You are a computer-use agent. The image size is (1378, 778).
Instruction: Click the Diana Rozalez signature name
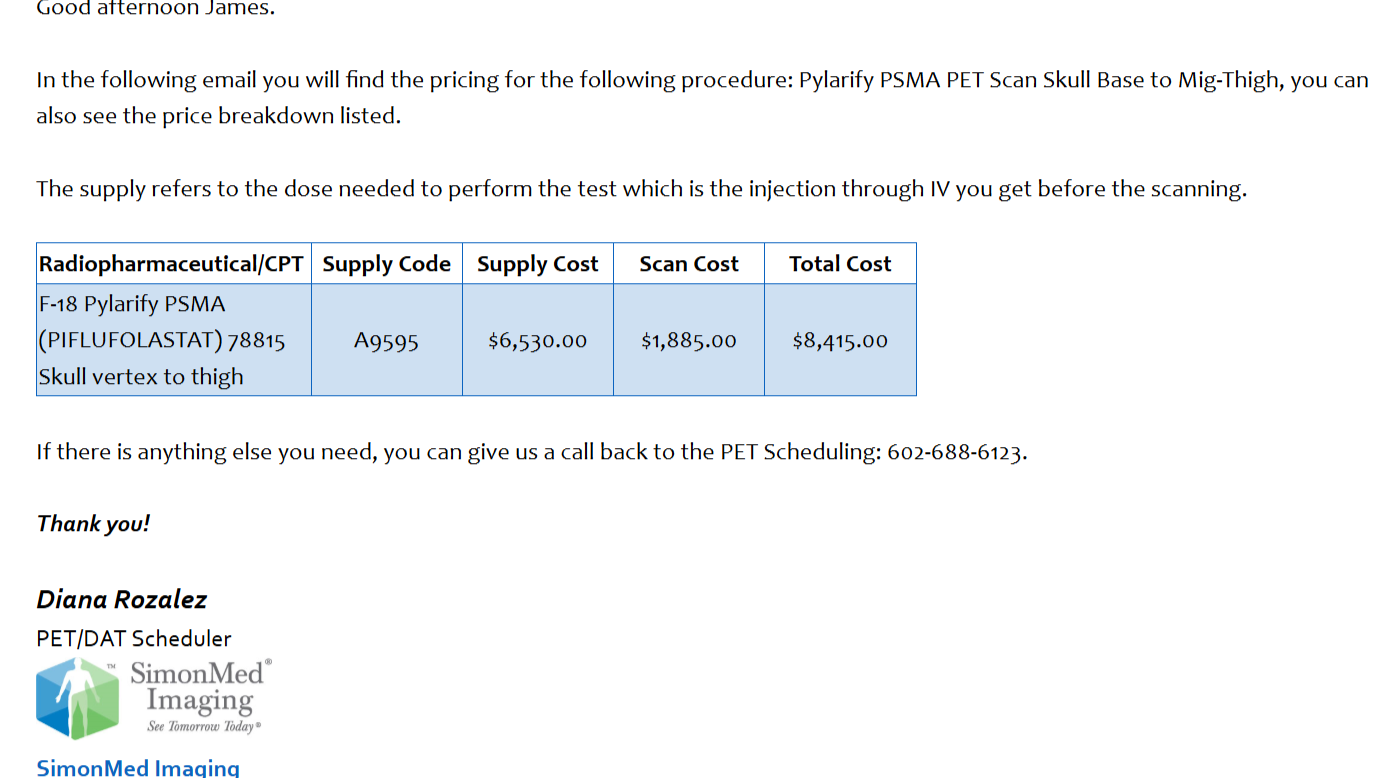click(x=122, y=600)
